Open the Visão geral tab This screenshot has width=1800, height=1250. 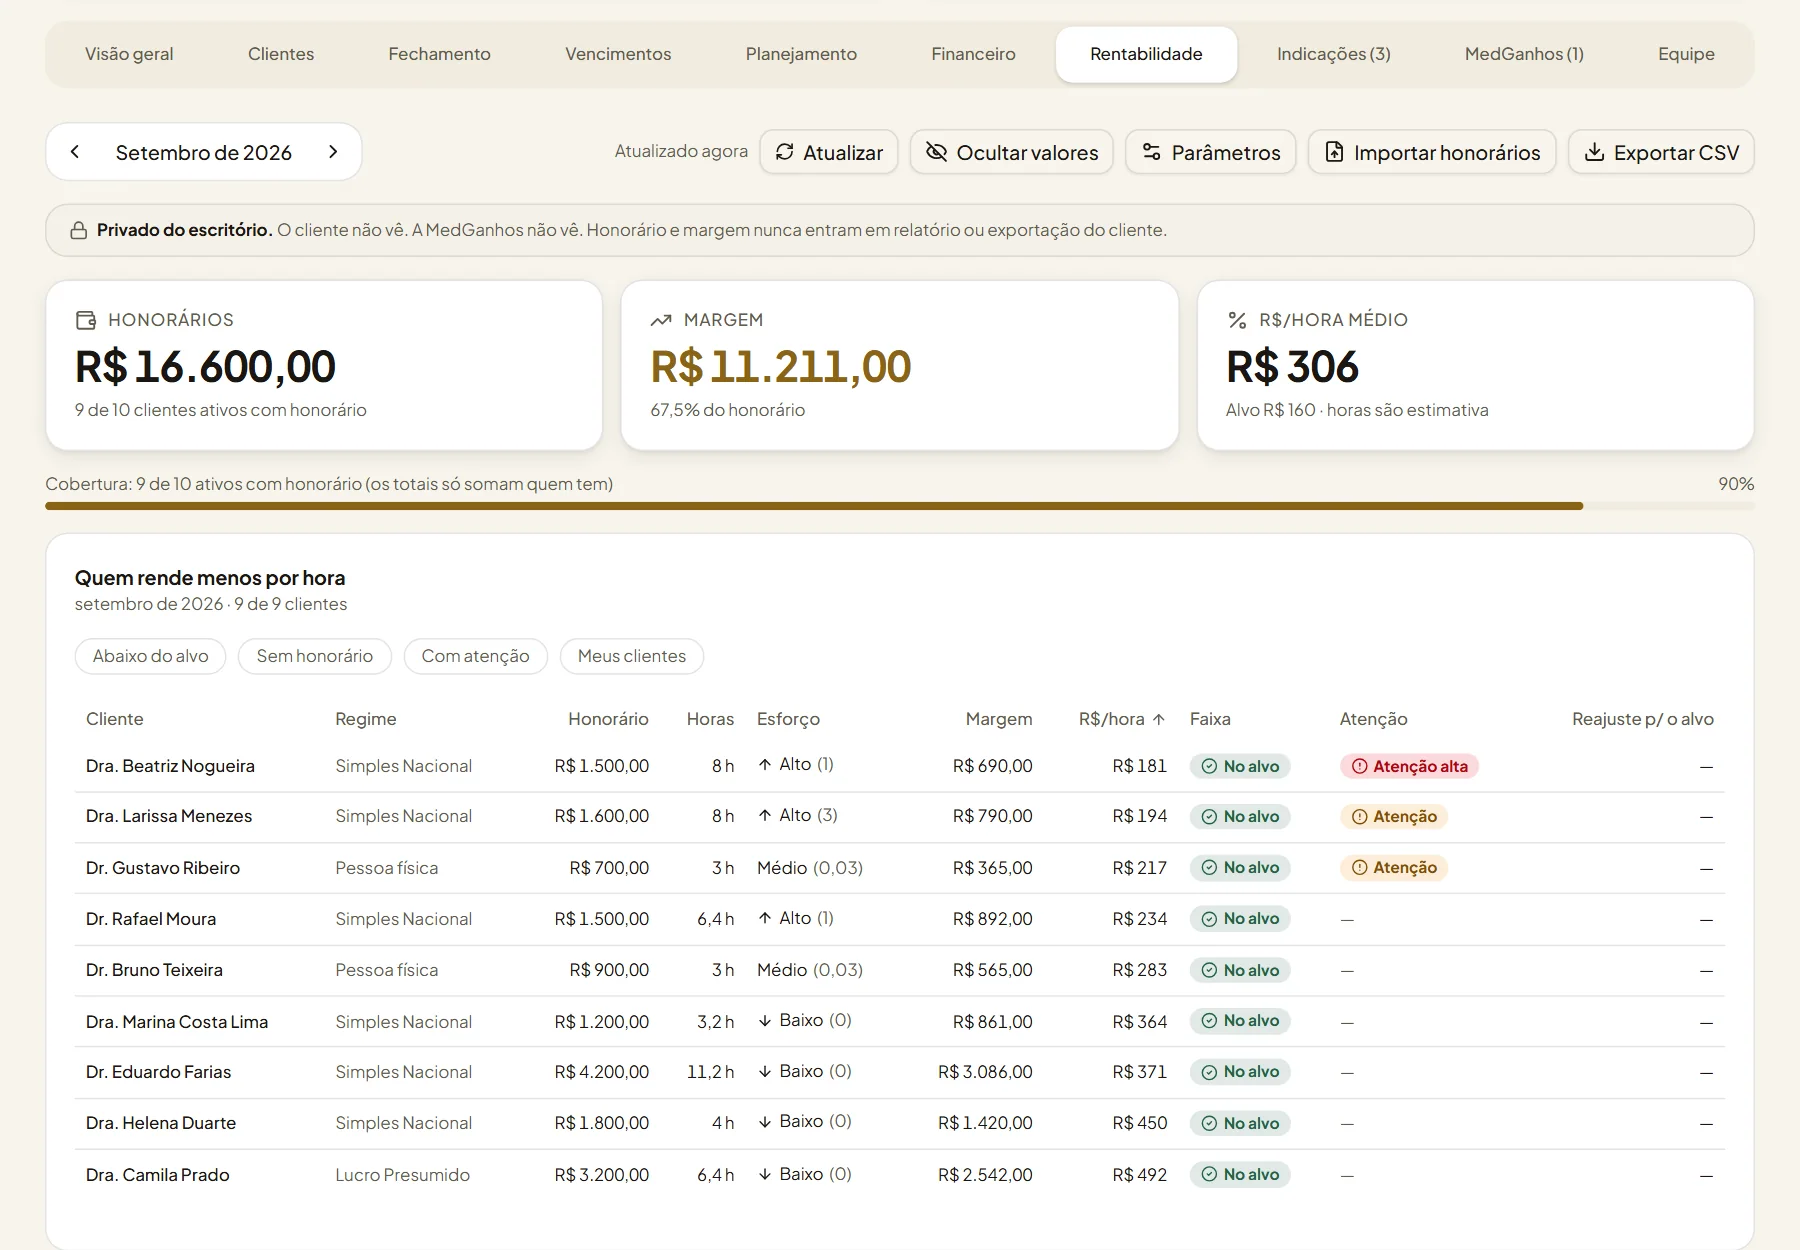(x=129, y=54)
